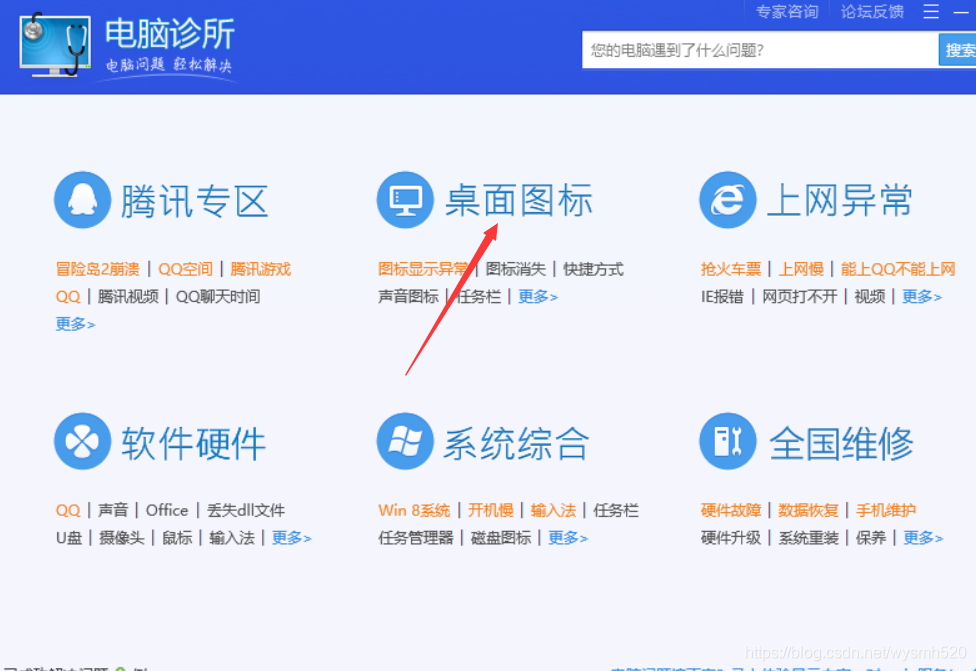Screen dimensions: 976x671
Task: Click the 论坛反馈 header link
Action: coord(872,11)
